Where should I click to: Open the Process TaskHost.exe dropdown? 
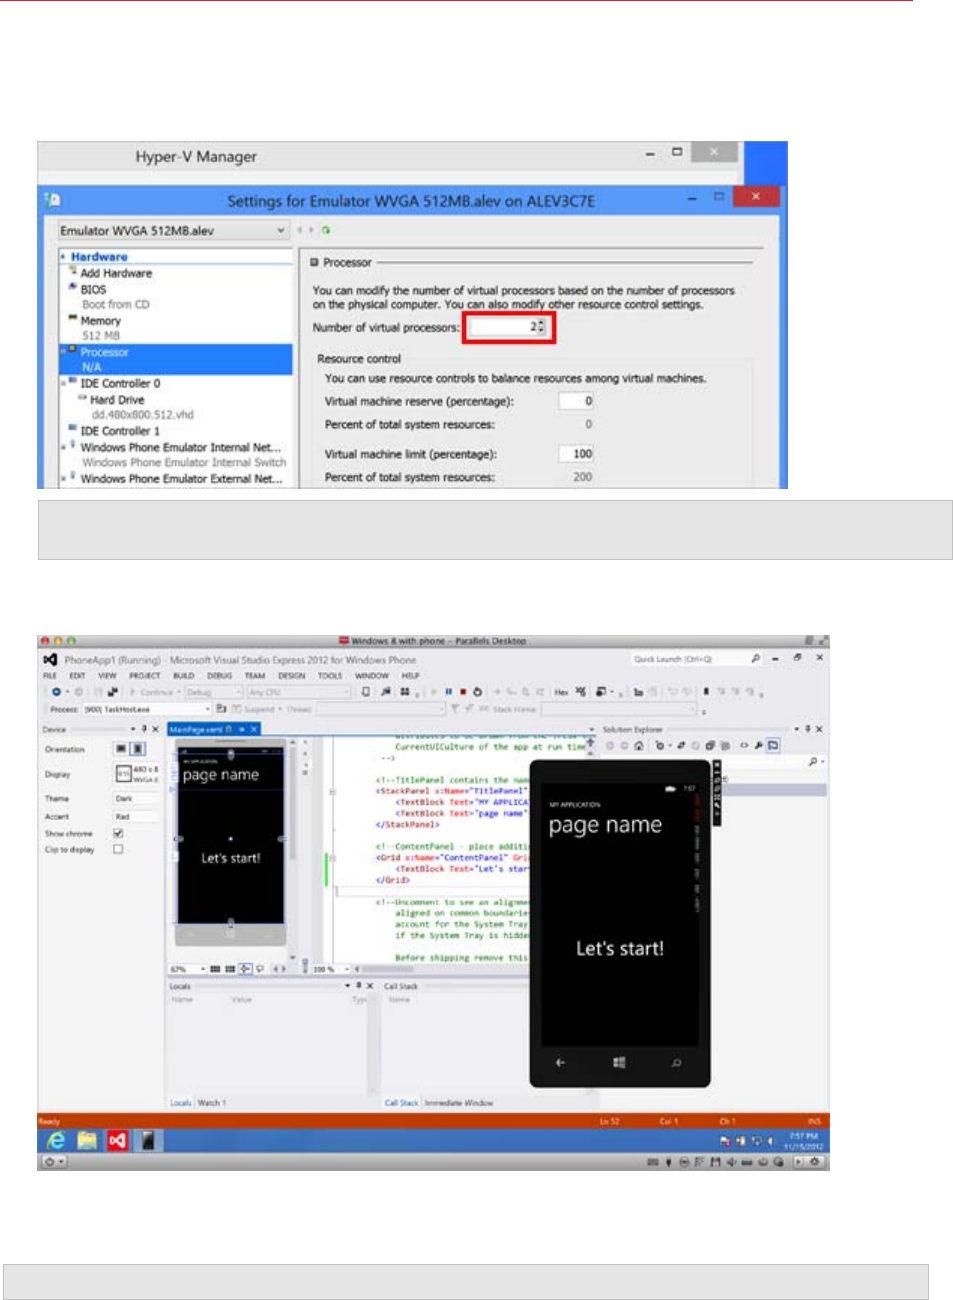(x=146, y=709)
